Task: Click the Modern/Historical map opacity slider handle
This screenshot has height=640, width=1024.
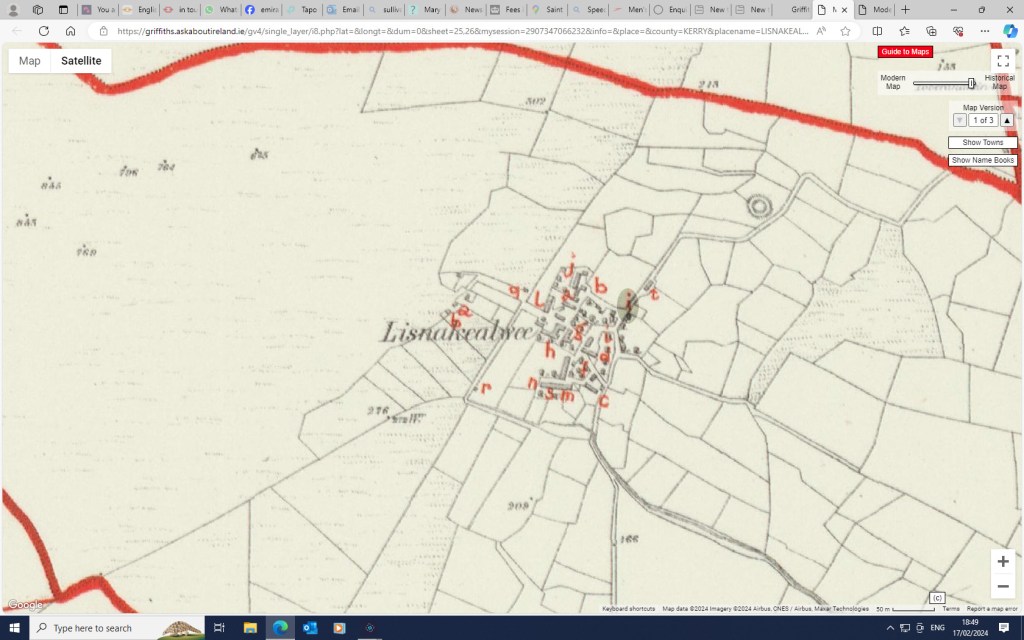Action: pyautogui.click(x=971, y=83)
